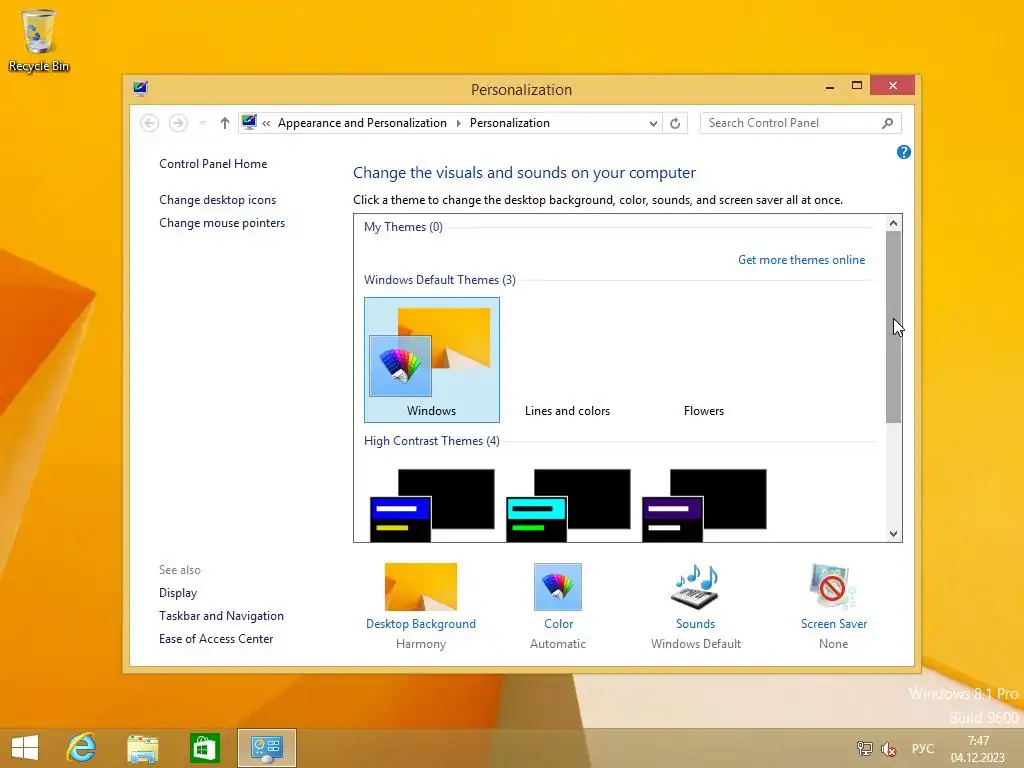
Task: Select the Windows theme thumbnail
Action: (432, 360)
